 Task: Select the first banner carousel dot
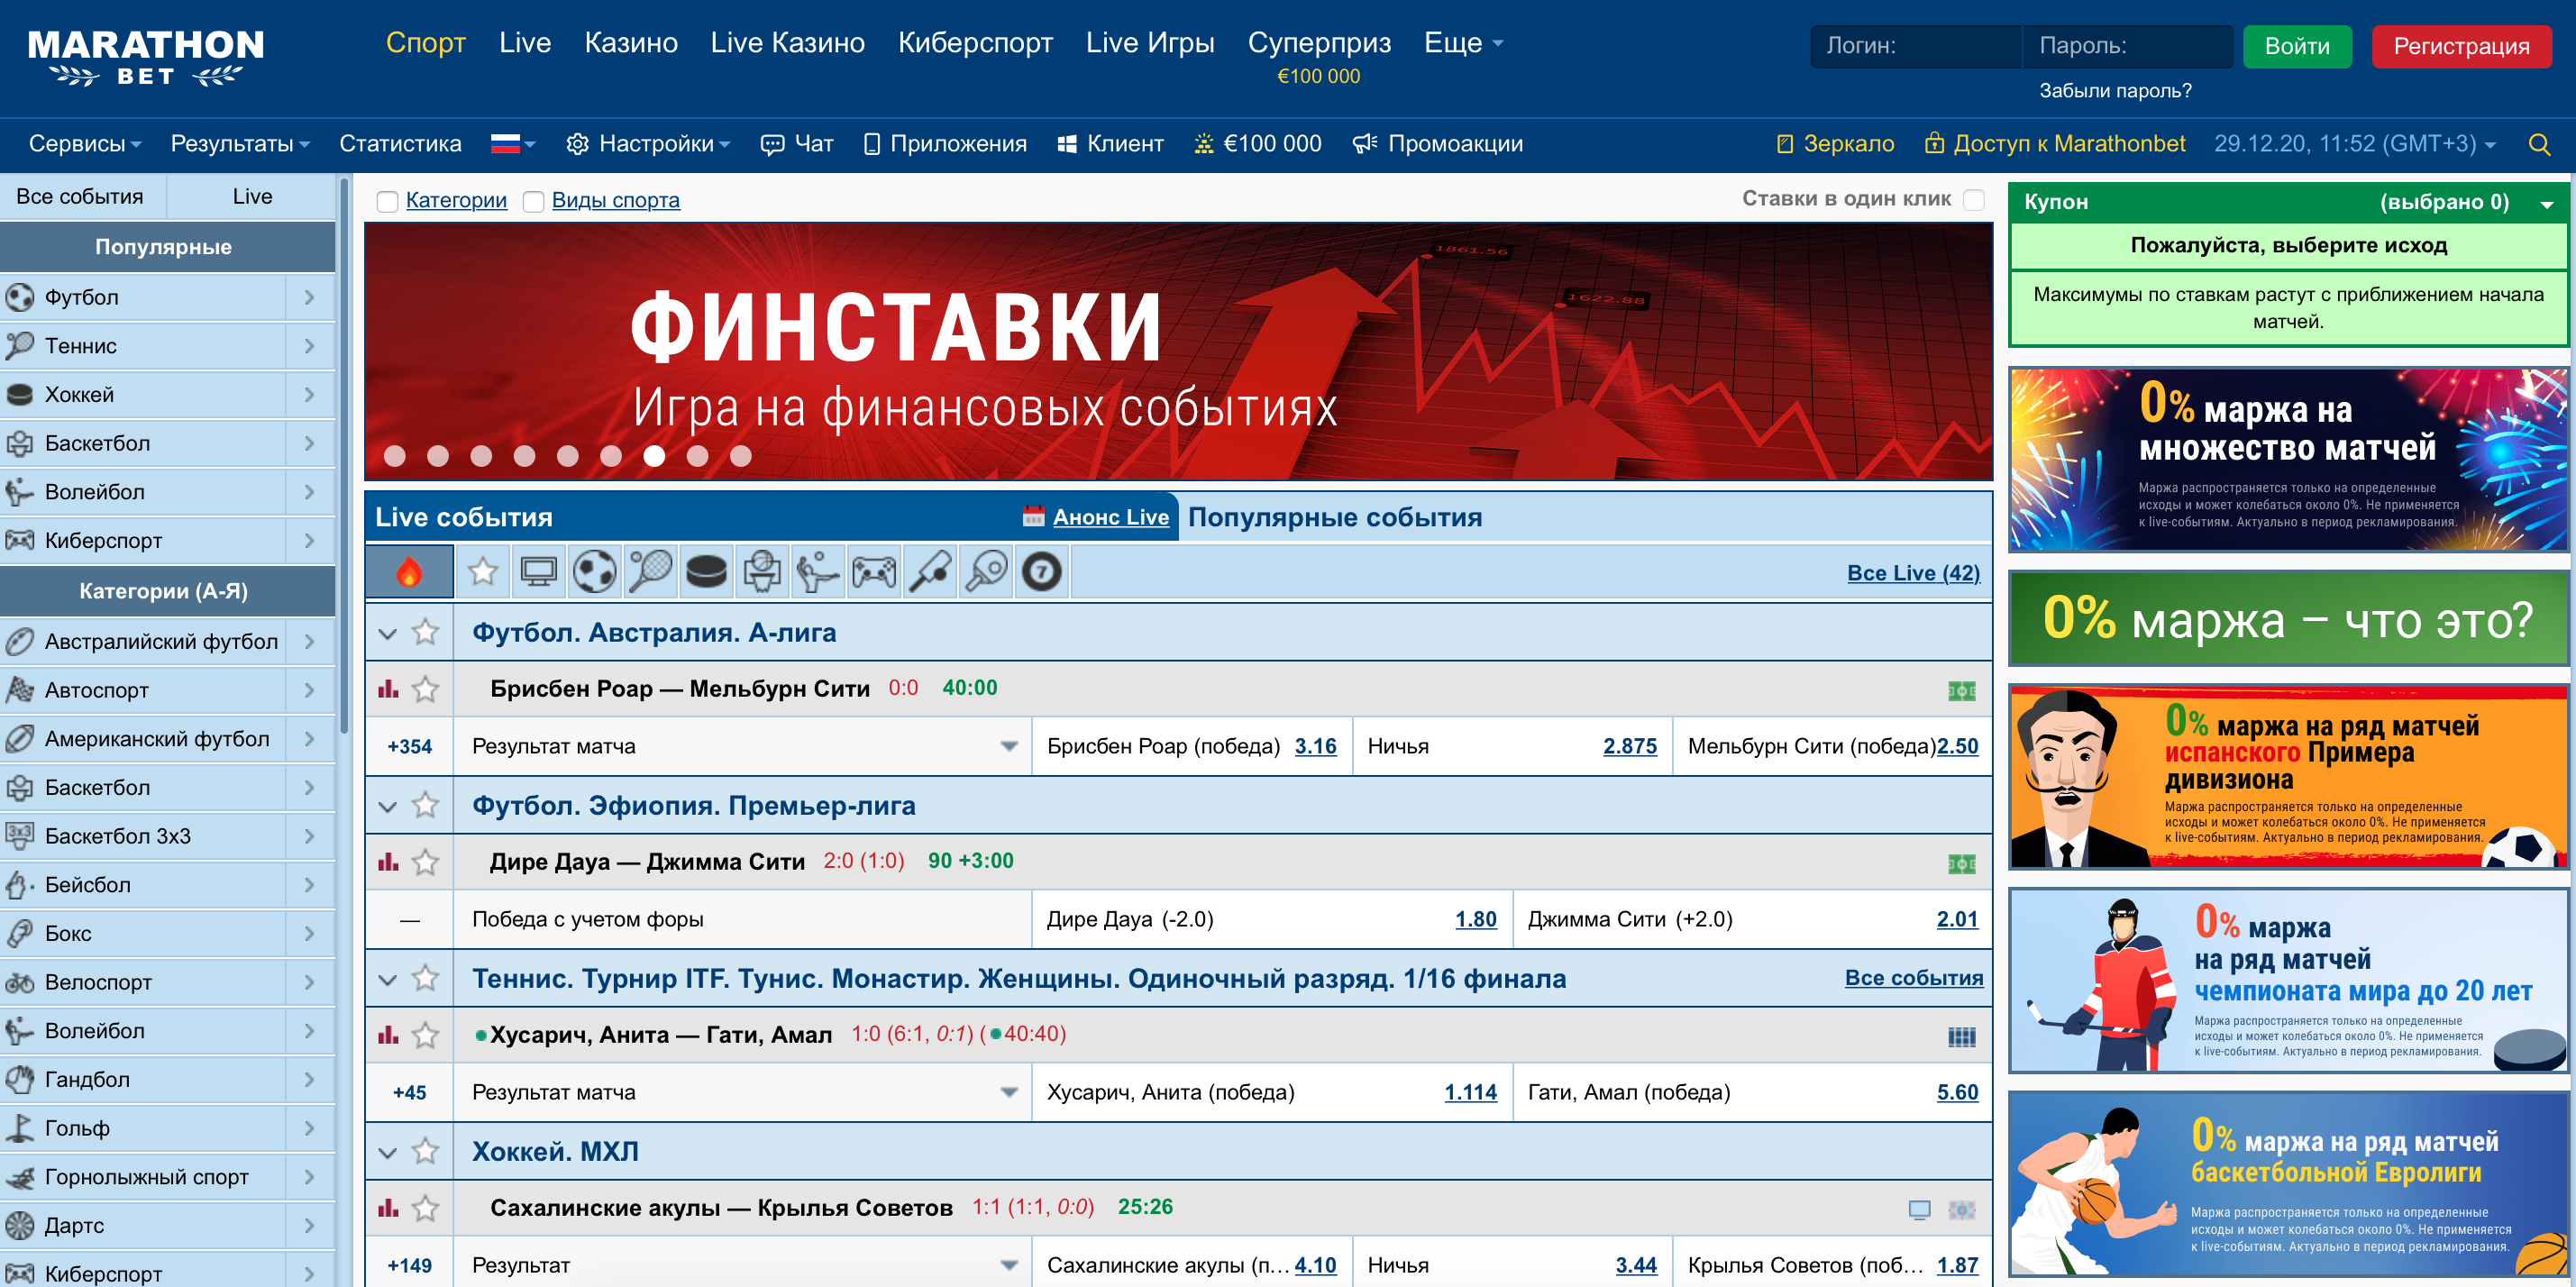tap(395, 456)
